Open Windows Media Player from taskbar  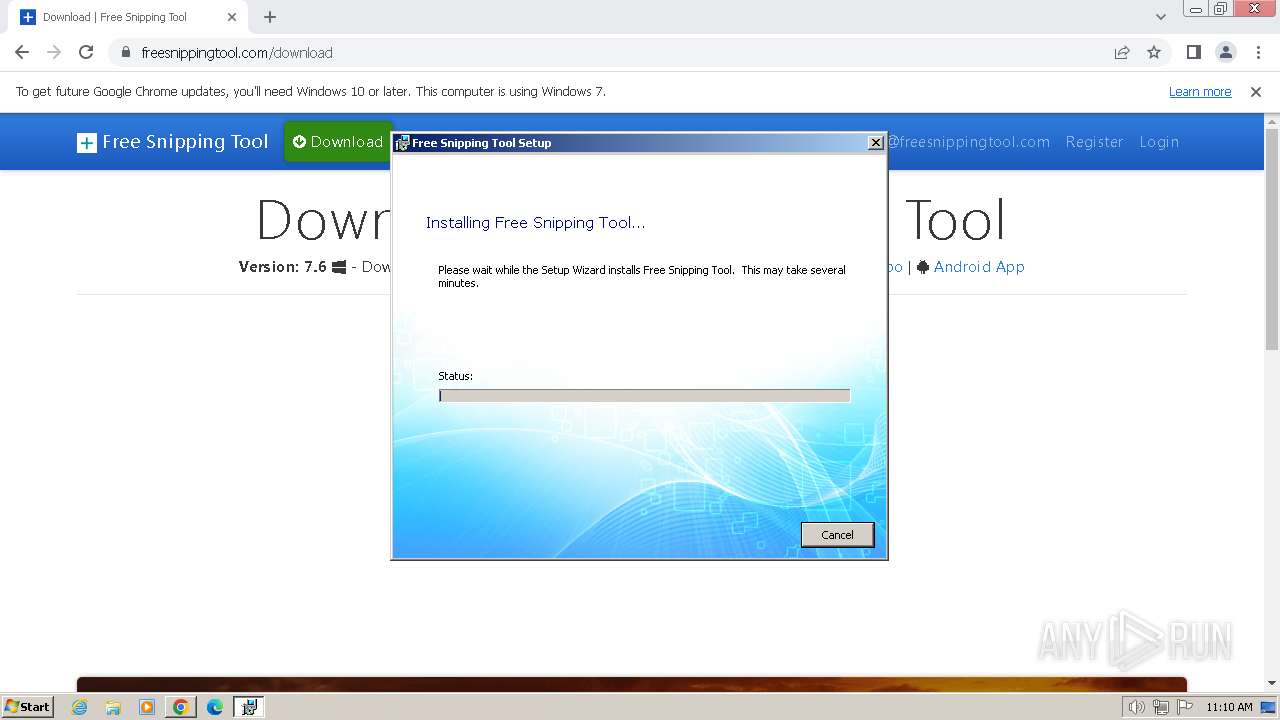click(147, 707)
